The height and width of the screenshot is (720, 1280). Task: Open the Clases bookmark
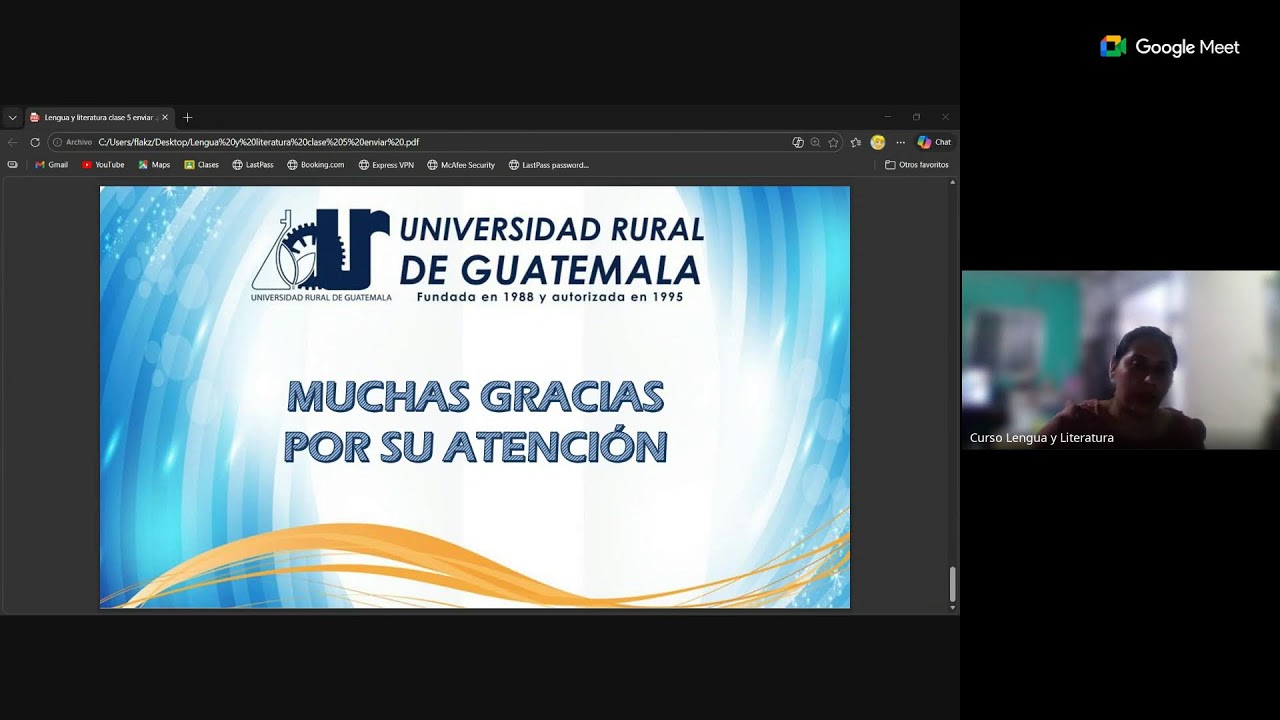201,165
